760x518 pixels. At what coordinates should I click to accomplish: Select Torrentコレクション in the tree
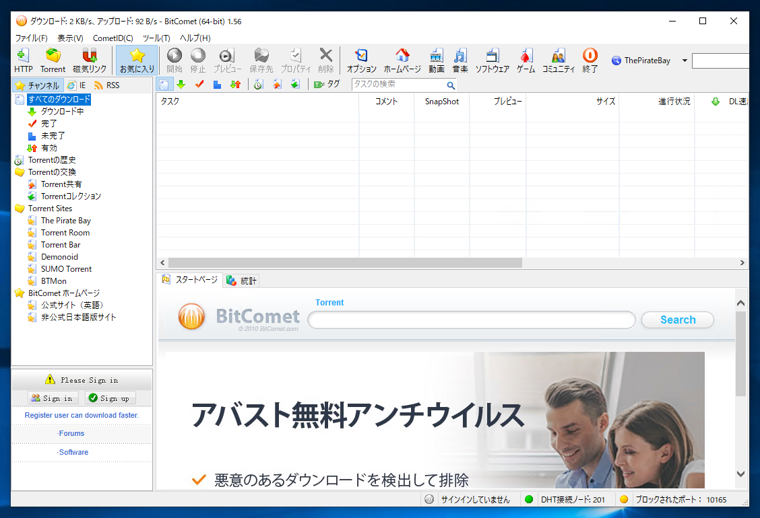71,196
